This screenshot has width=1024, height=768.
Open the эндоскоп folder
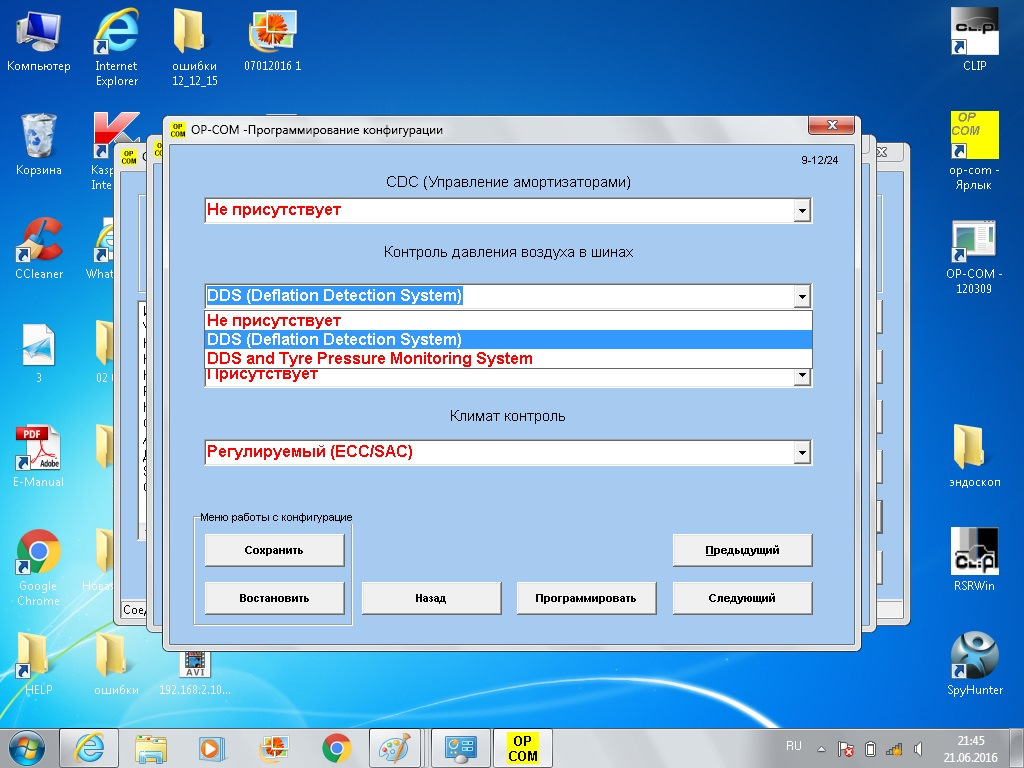click(x=974, y=457)
